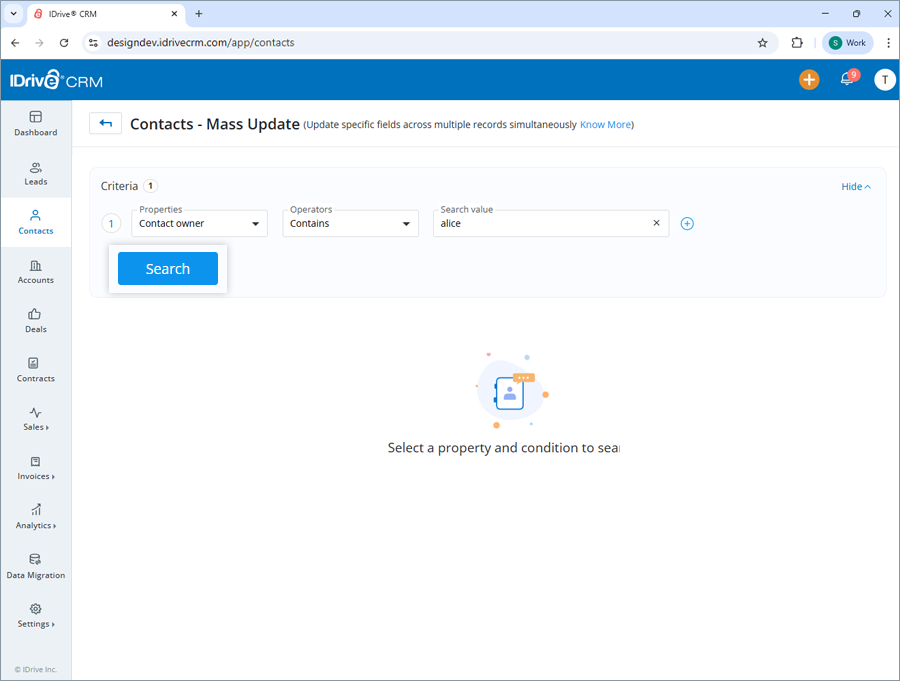Clear the search value with the x icon
The height and width of the screenshot is (681, 900).
point(656,223)
